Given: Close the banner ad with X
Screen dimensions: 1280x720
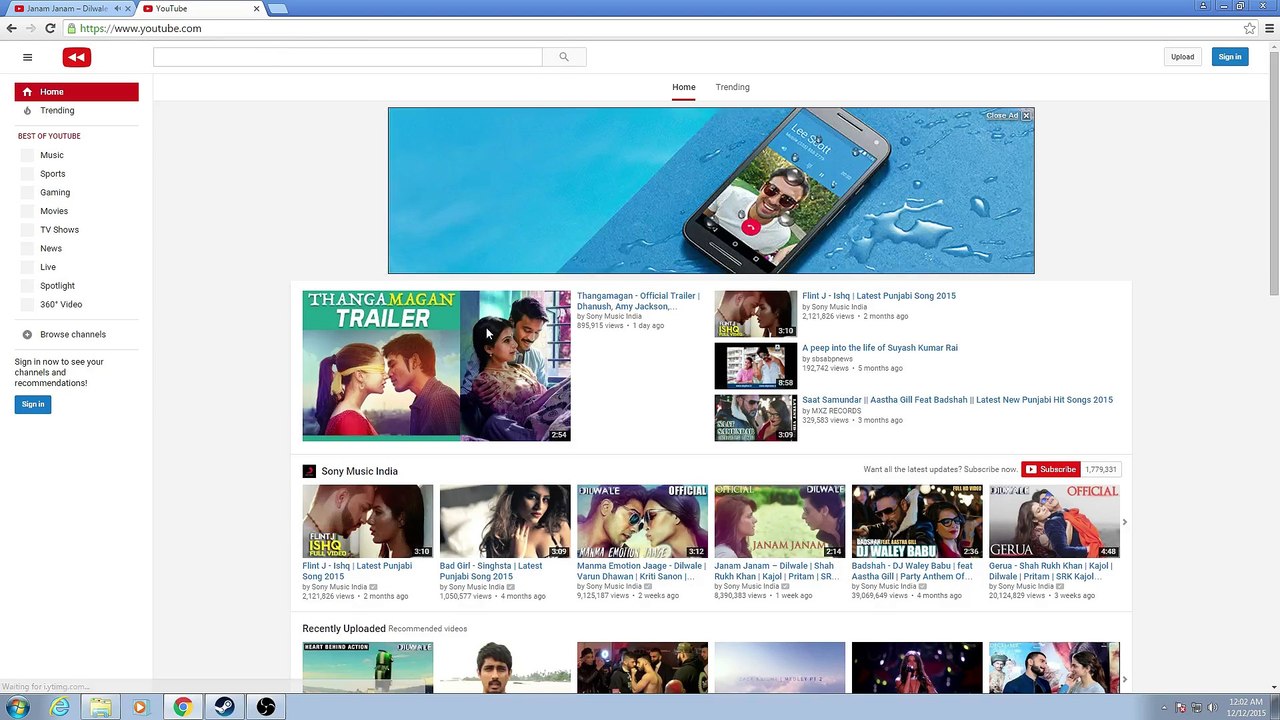Looking at the screenshot, I should point(1026,116).
